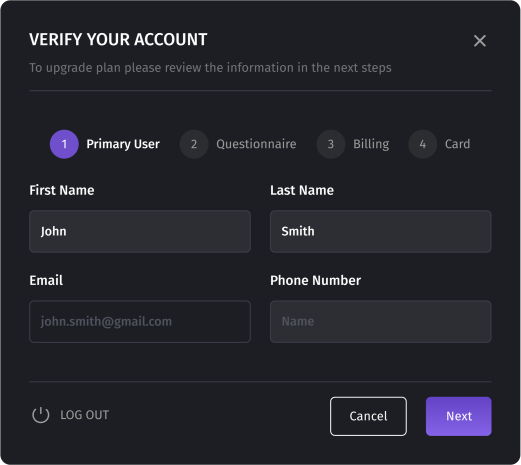Proceed with the Next button
This screenshot has height=465, width=521.
pos(459,416)
